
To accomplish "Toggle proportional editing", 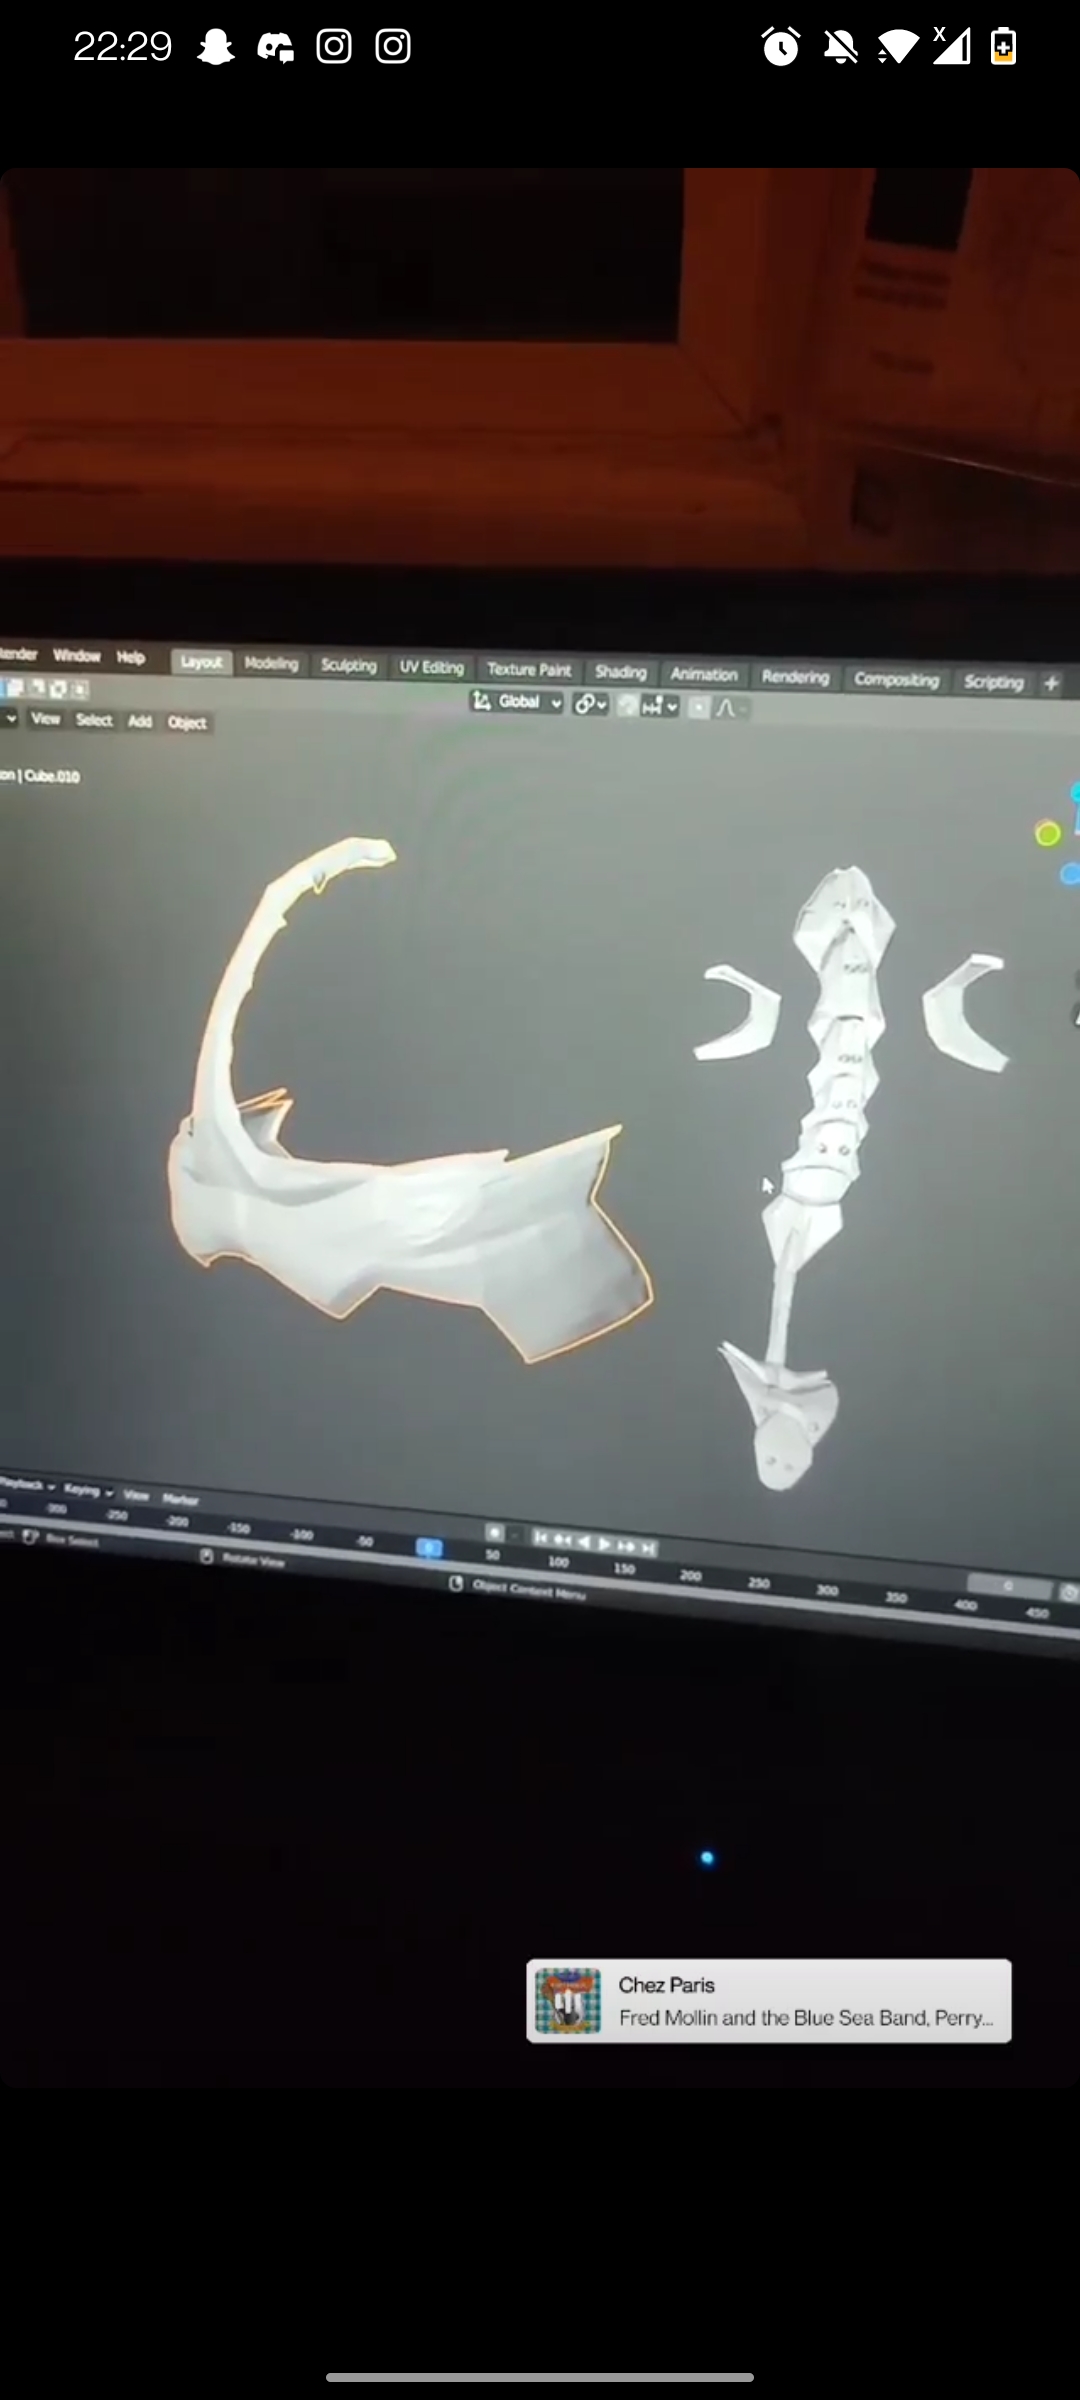I will pyautogui.click(x=699, y=708).
